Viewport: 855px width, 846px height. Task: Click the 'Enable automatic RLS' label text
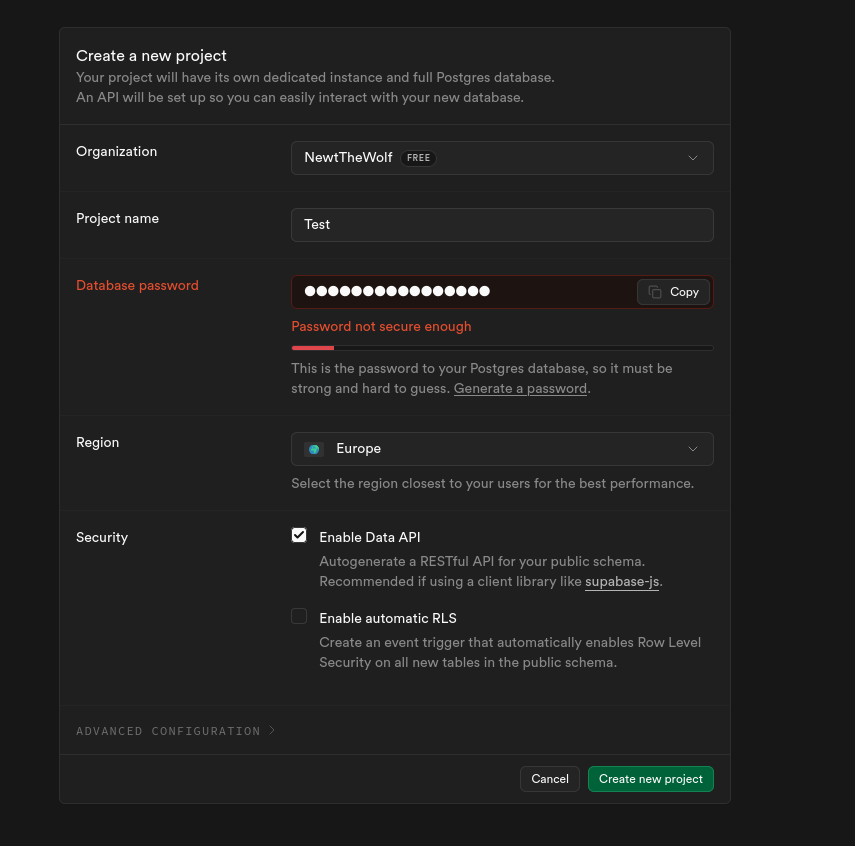[388, 618]
